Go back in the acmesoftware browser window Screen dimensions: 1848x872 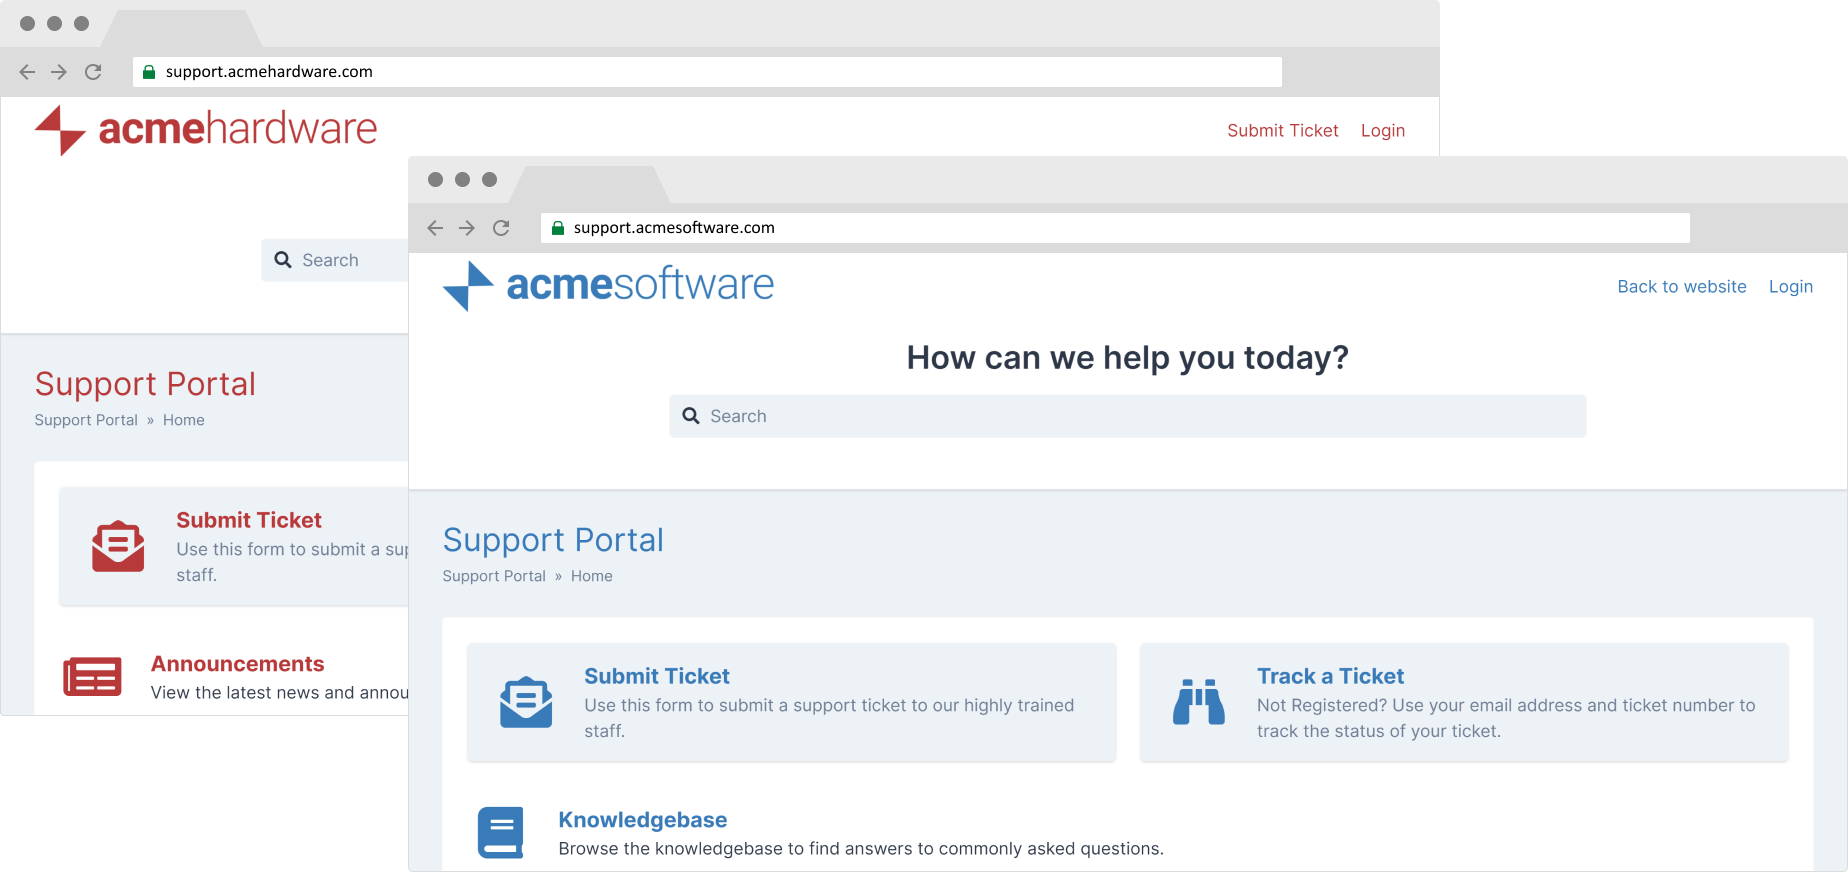435,228
